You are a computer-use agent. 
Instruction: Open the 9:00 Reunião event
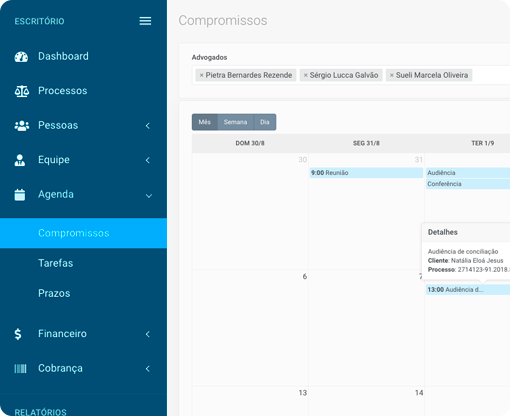coord(366,173)
